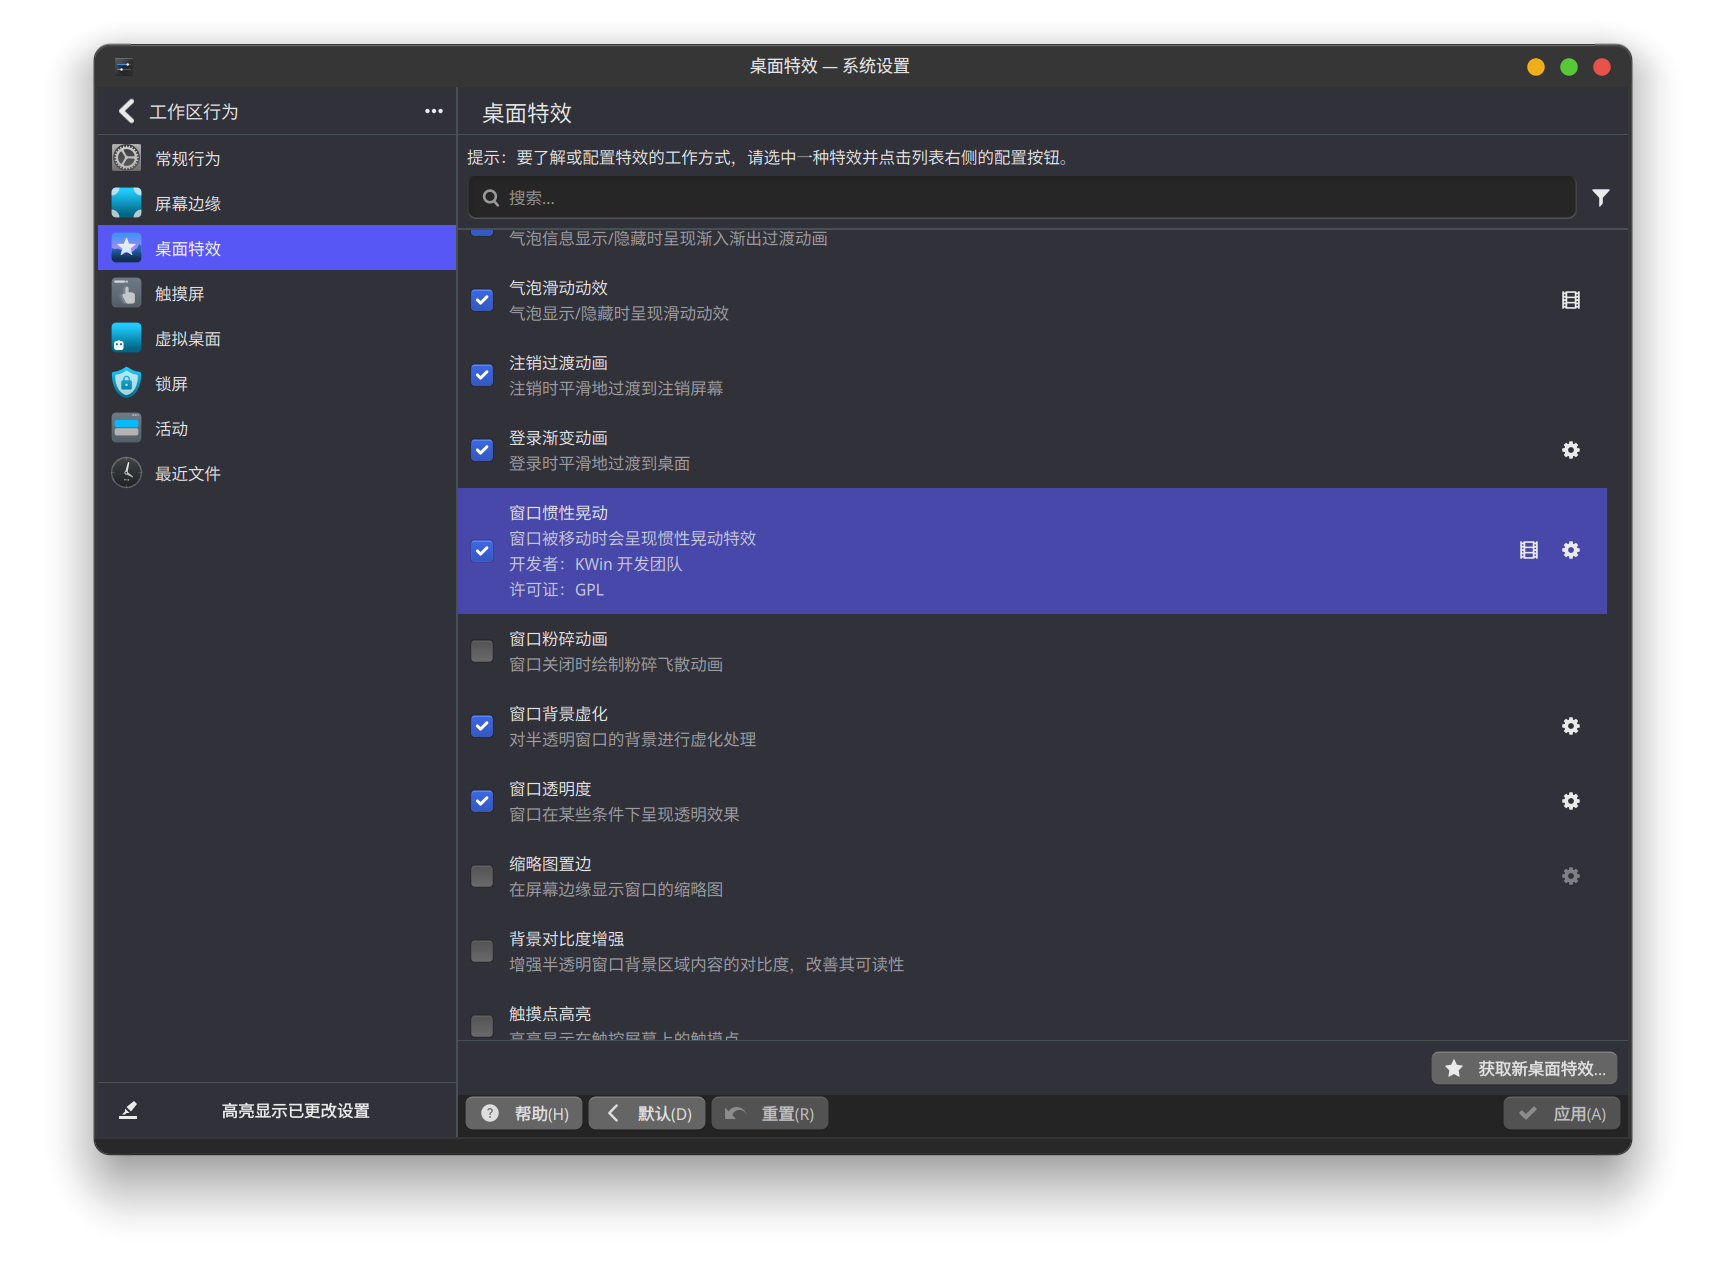Go back using the 工作区行为 arrow
The image size is (1726, 1261).
coord(127,111)
